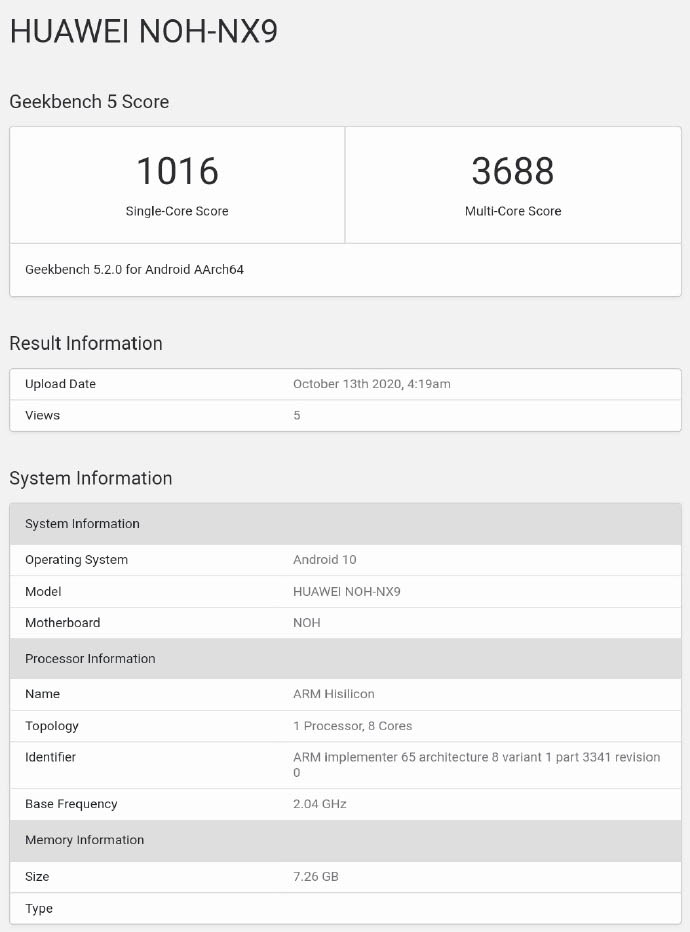Click the 1 Processor, 8 Cores topology value
Viewport: 690px width, 932px height.
[x=352, y=726]
